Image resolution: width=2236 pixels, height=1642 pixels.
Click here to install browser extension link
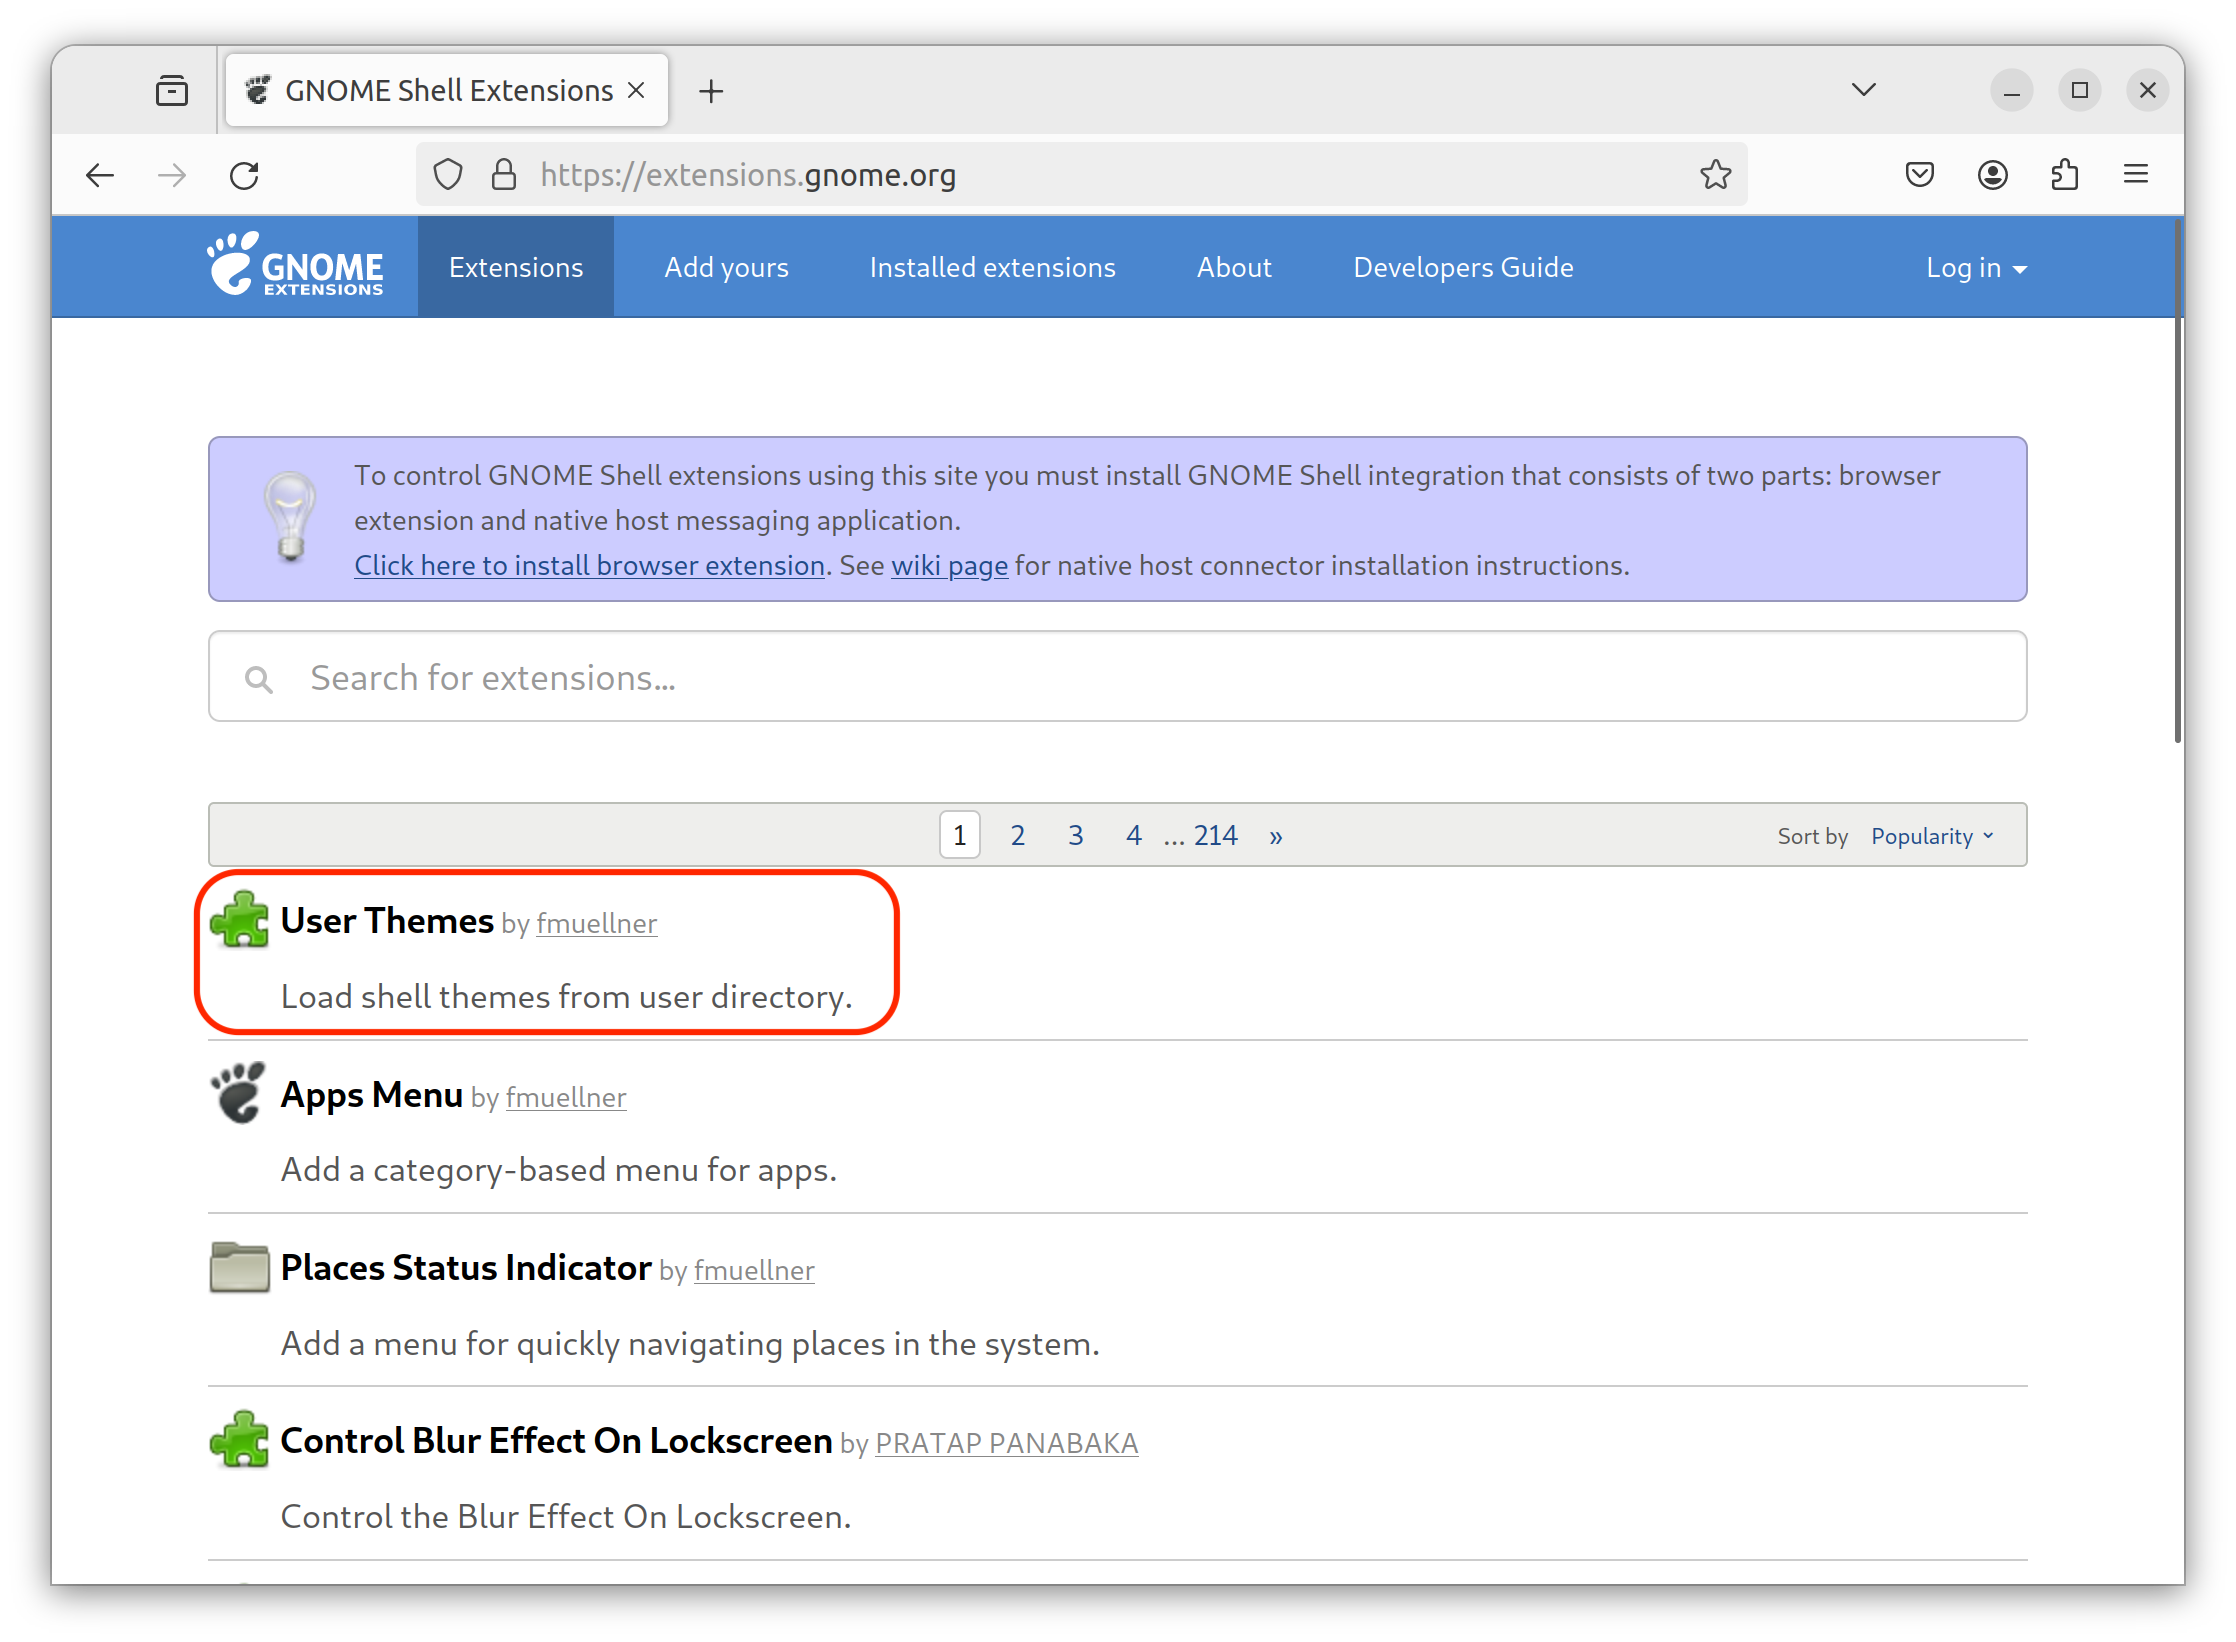(589, 565)
